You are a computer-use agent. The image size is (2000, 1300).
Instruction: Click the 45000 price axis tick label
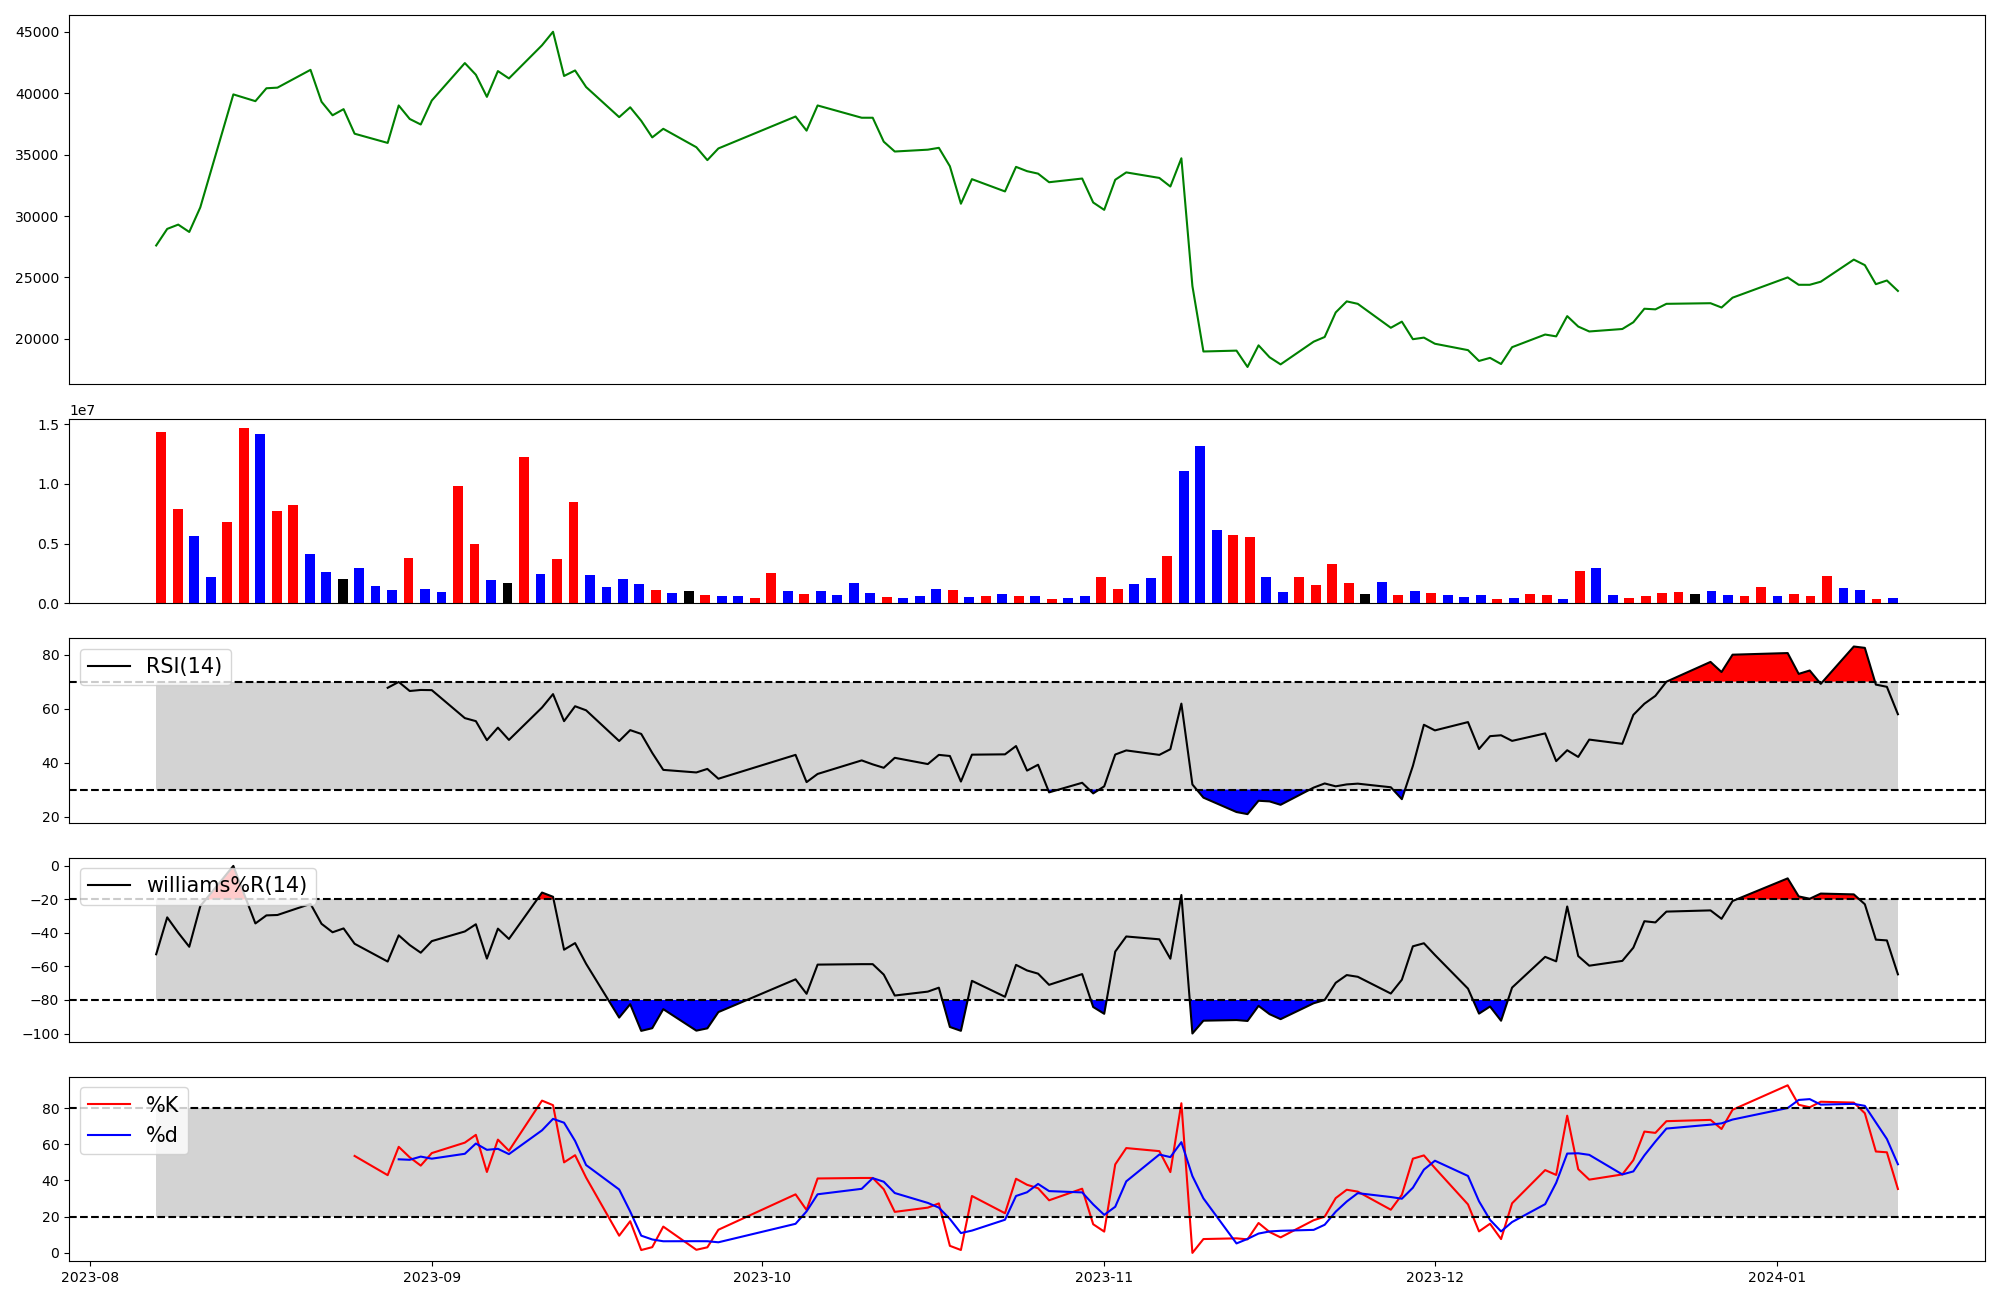(x=37, y=32)
